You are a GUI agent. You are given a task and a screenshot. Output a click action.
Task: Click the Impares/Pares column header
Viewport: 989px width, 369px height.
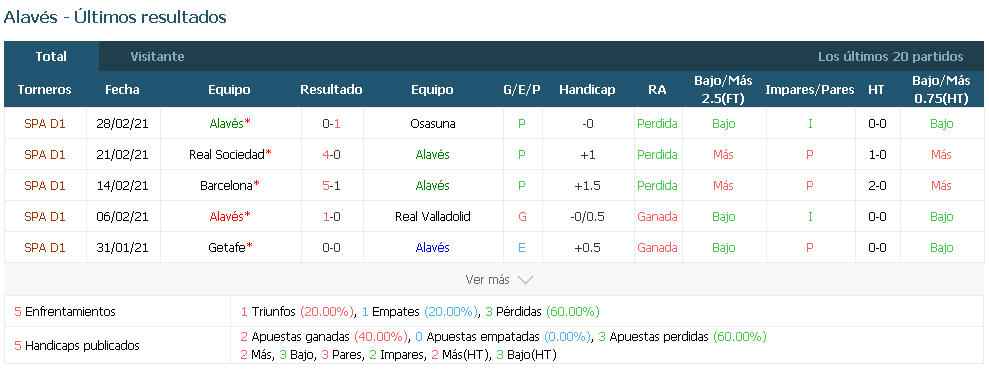[810, 90]
